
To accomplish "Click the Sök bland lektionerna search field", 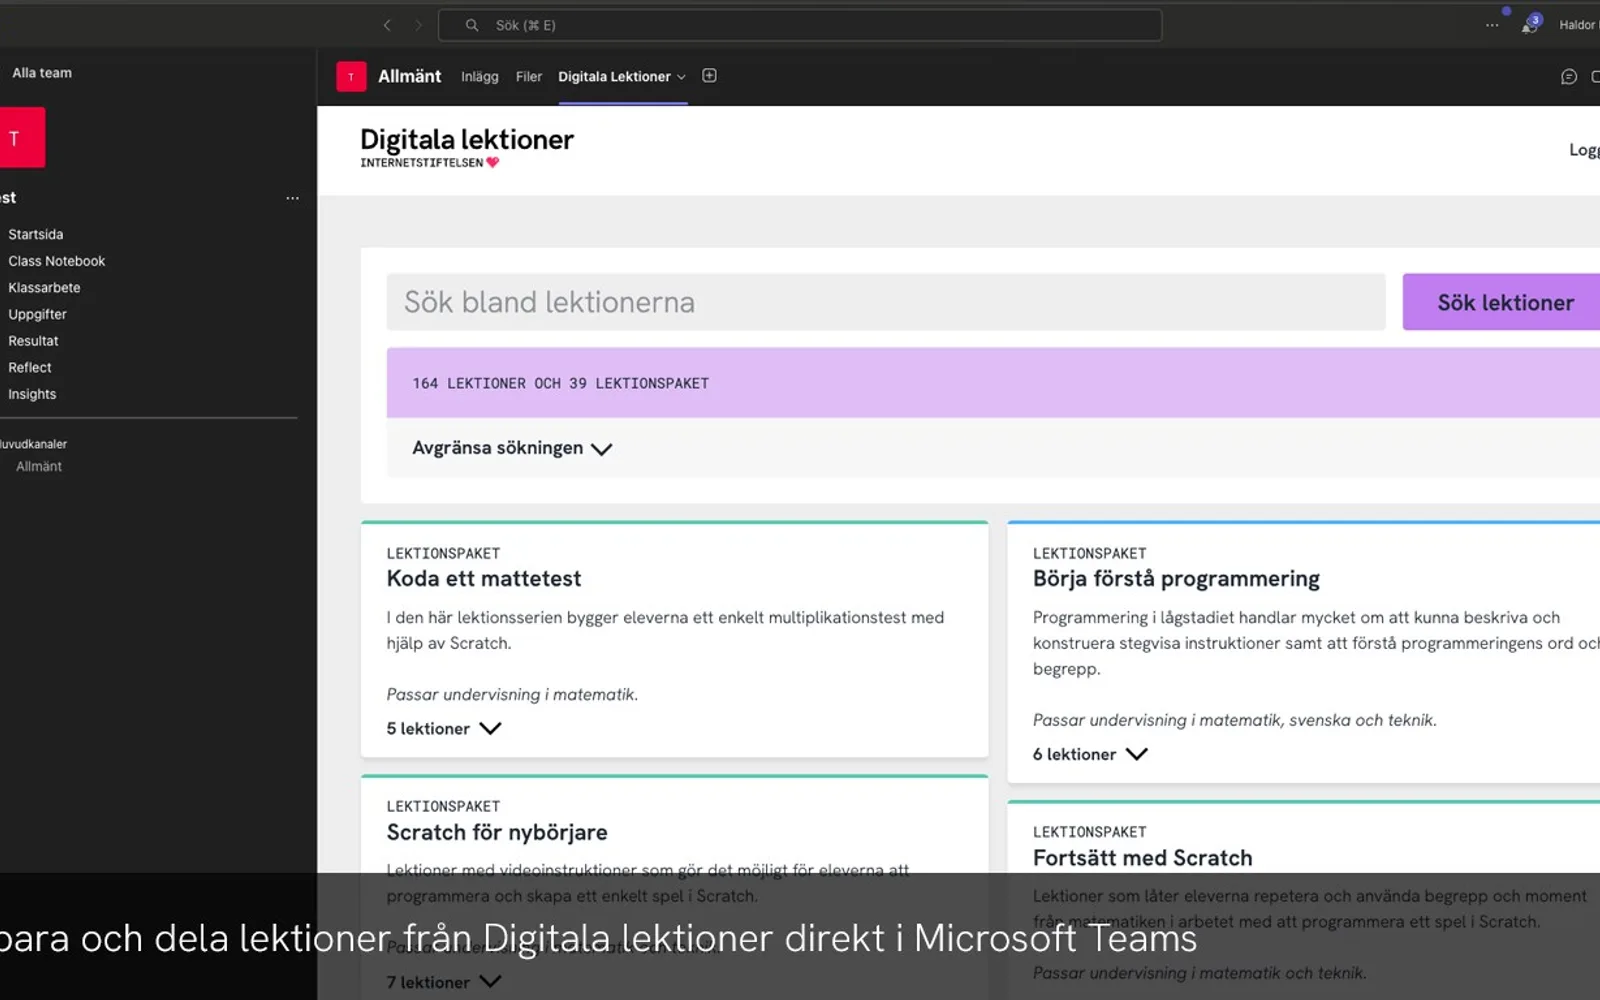I will pos(886,302).
